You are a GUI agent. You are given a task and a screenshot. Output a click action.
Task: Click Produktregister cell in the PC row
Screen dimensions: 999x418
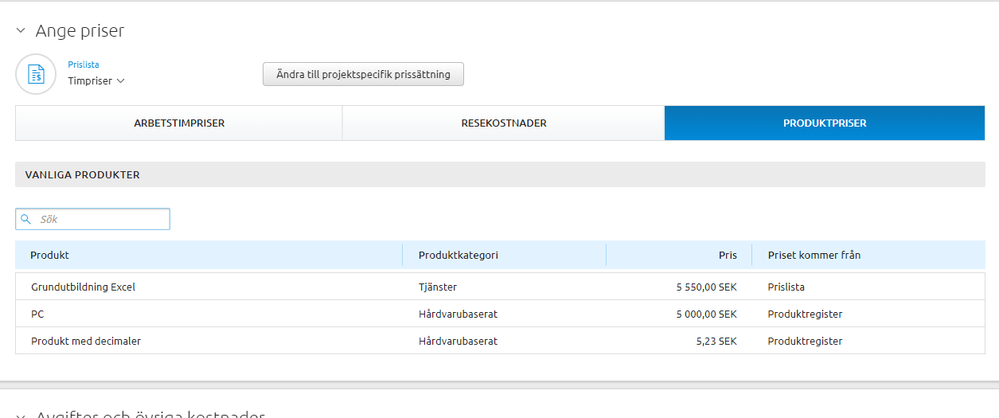(805, 314)
